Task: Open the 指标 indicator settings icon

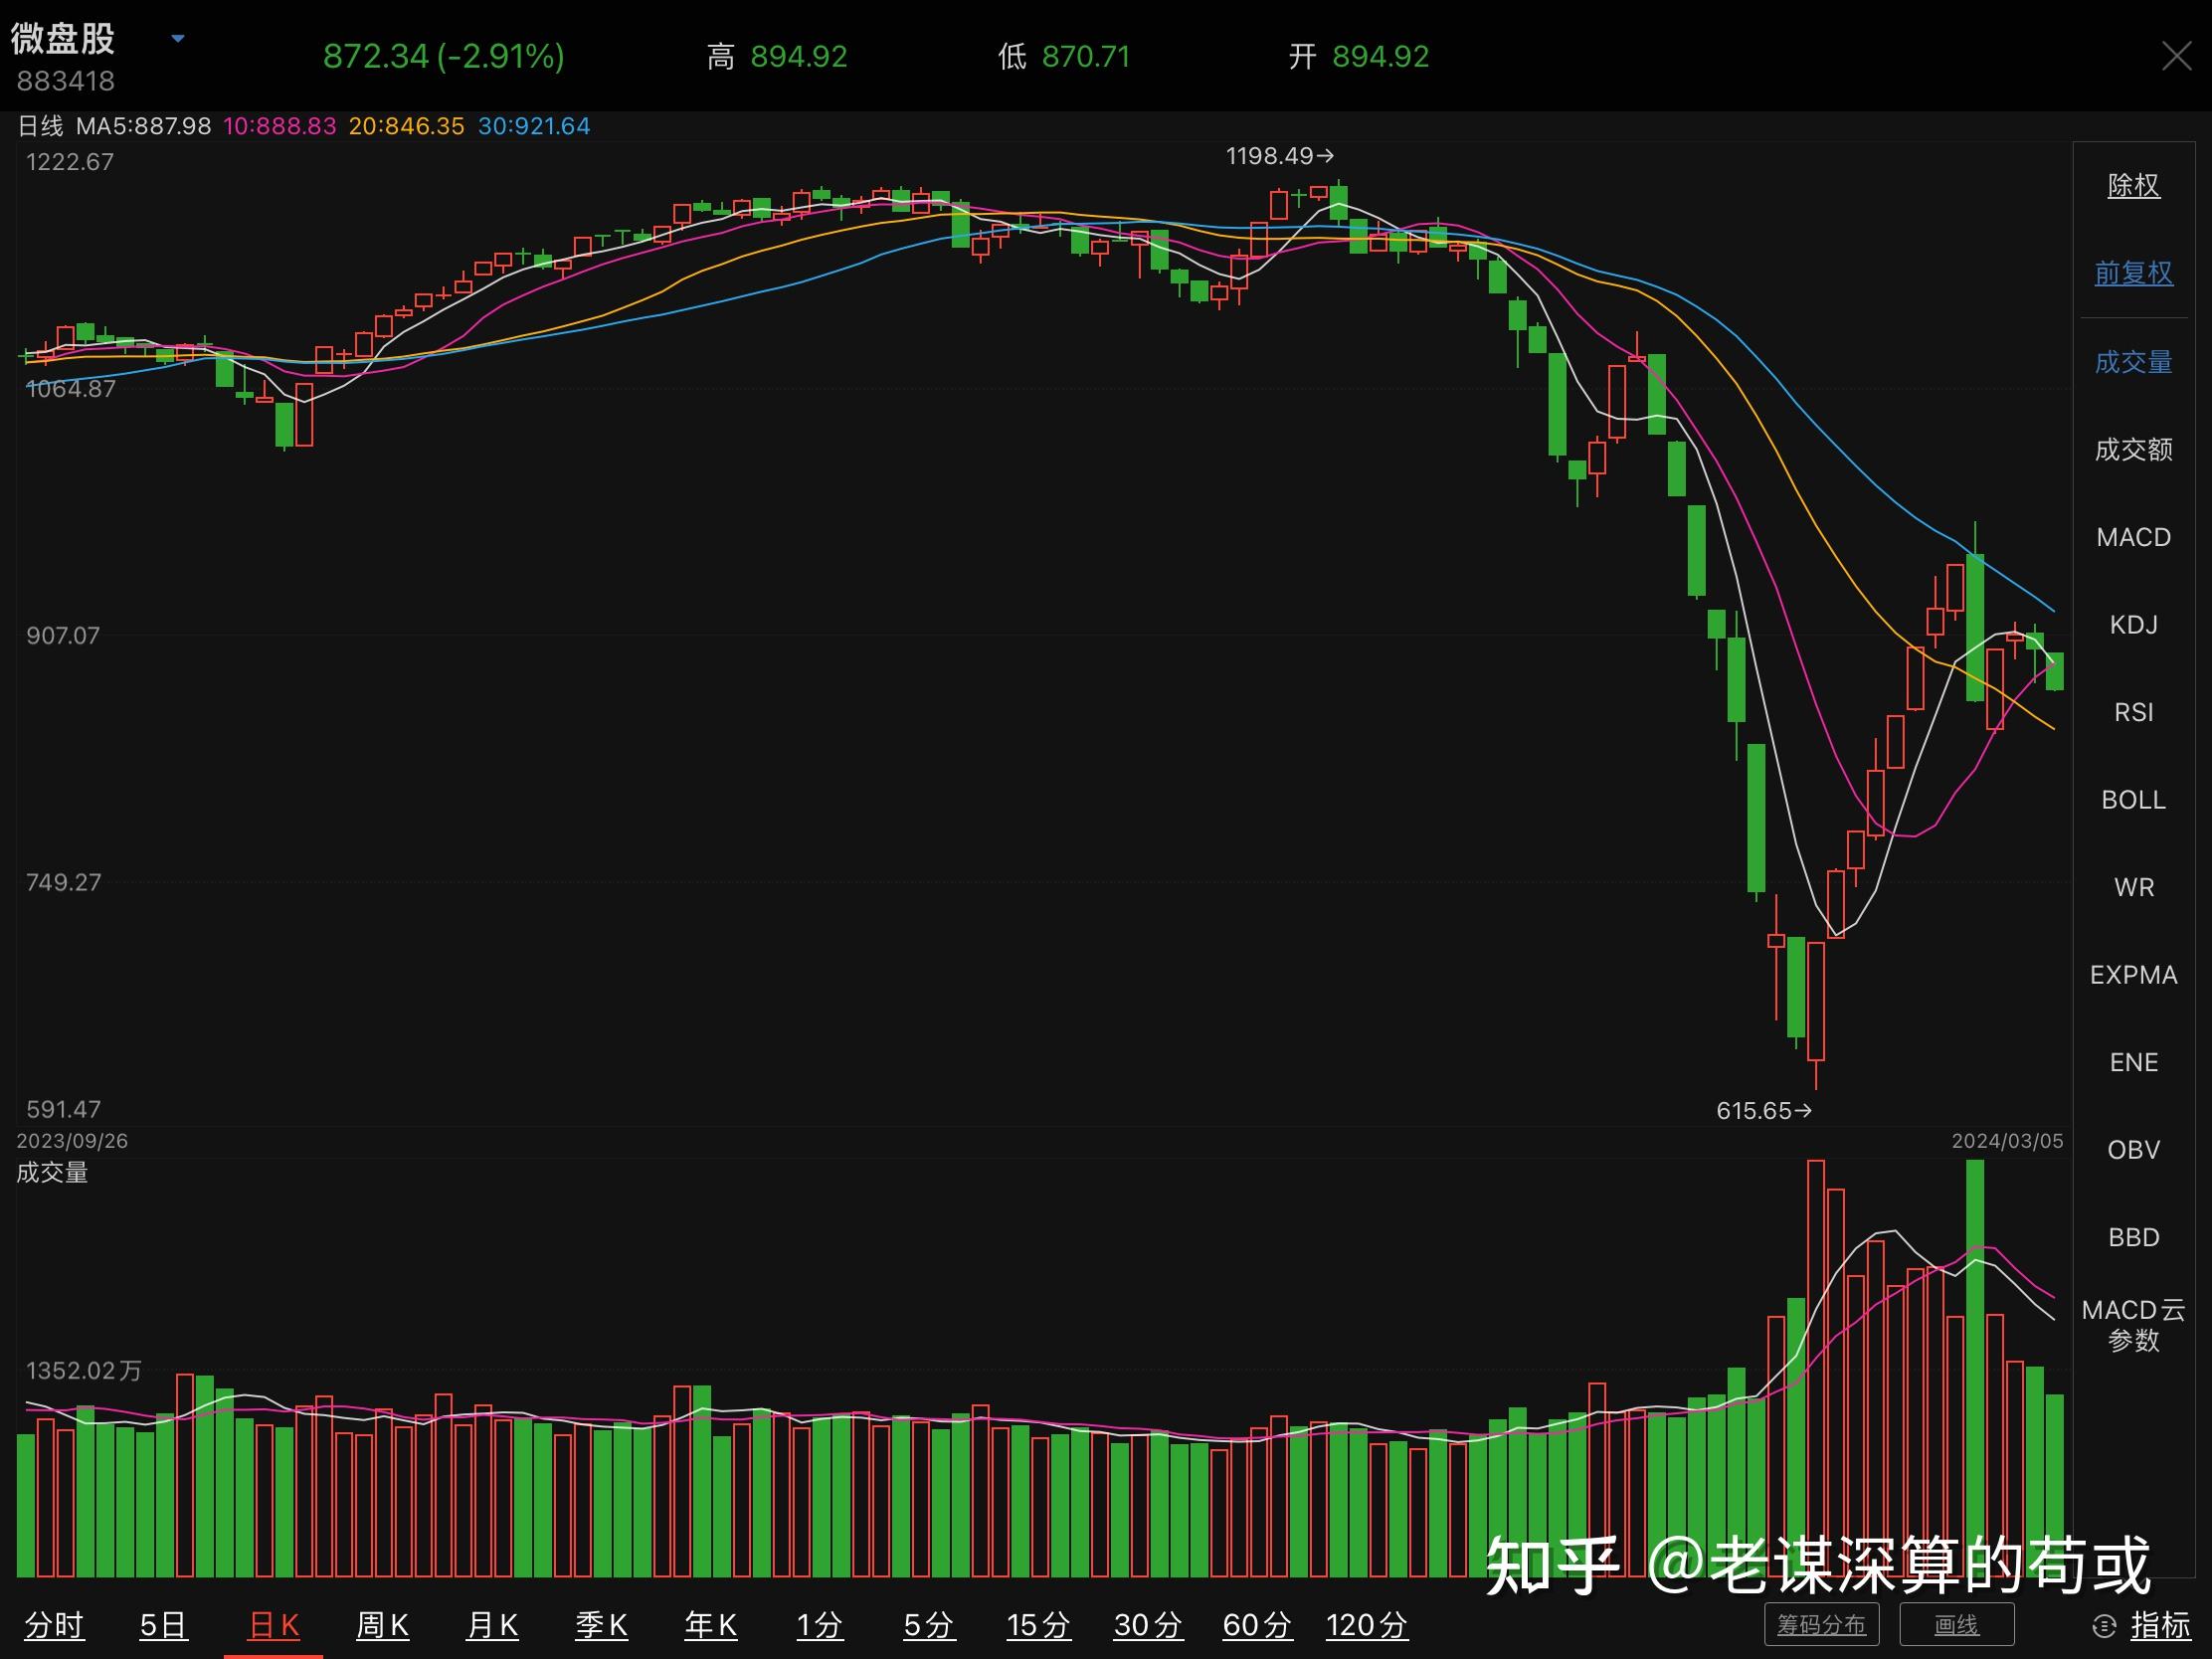Action: coord(2104,1626)
